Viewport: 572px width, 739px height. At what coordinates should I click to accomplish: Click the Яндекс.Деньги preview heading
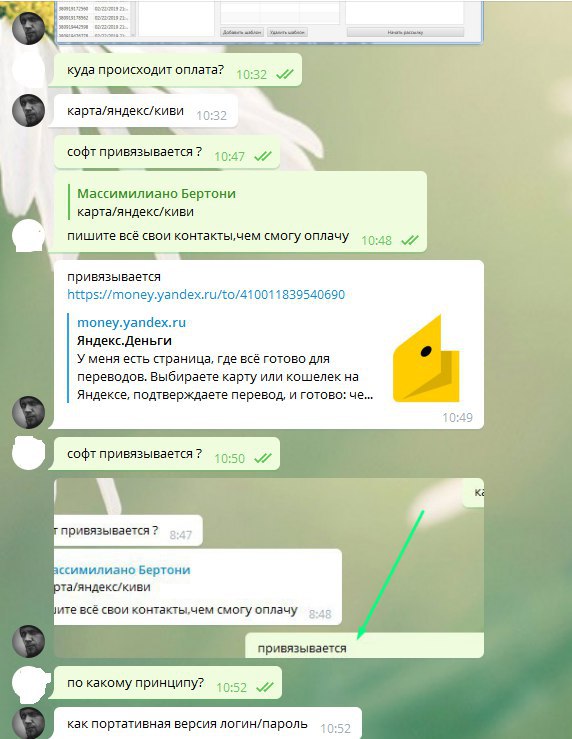[x=124, y=340]
